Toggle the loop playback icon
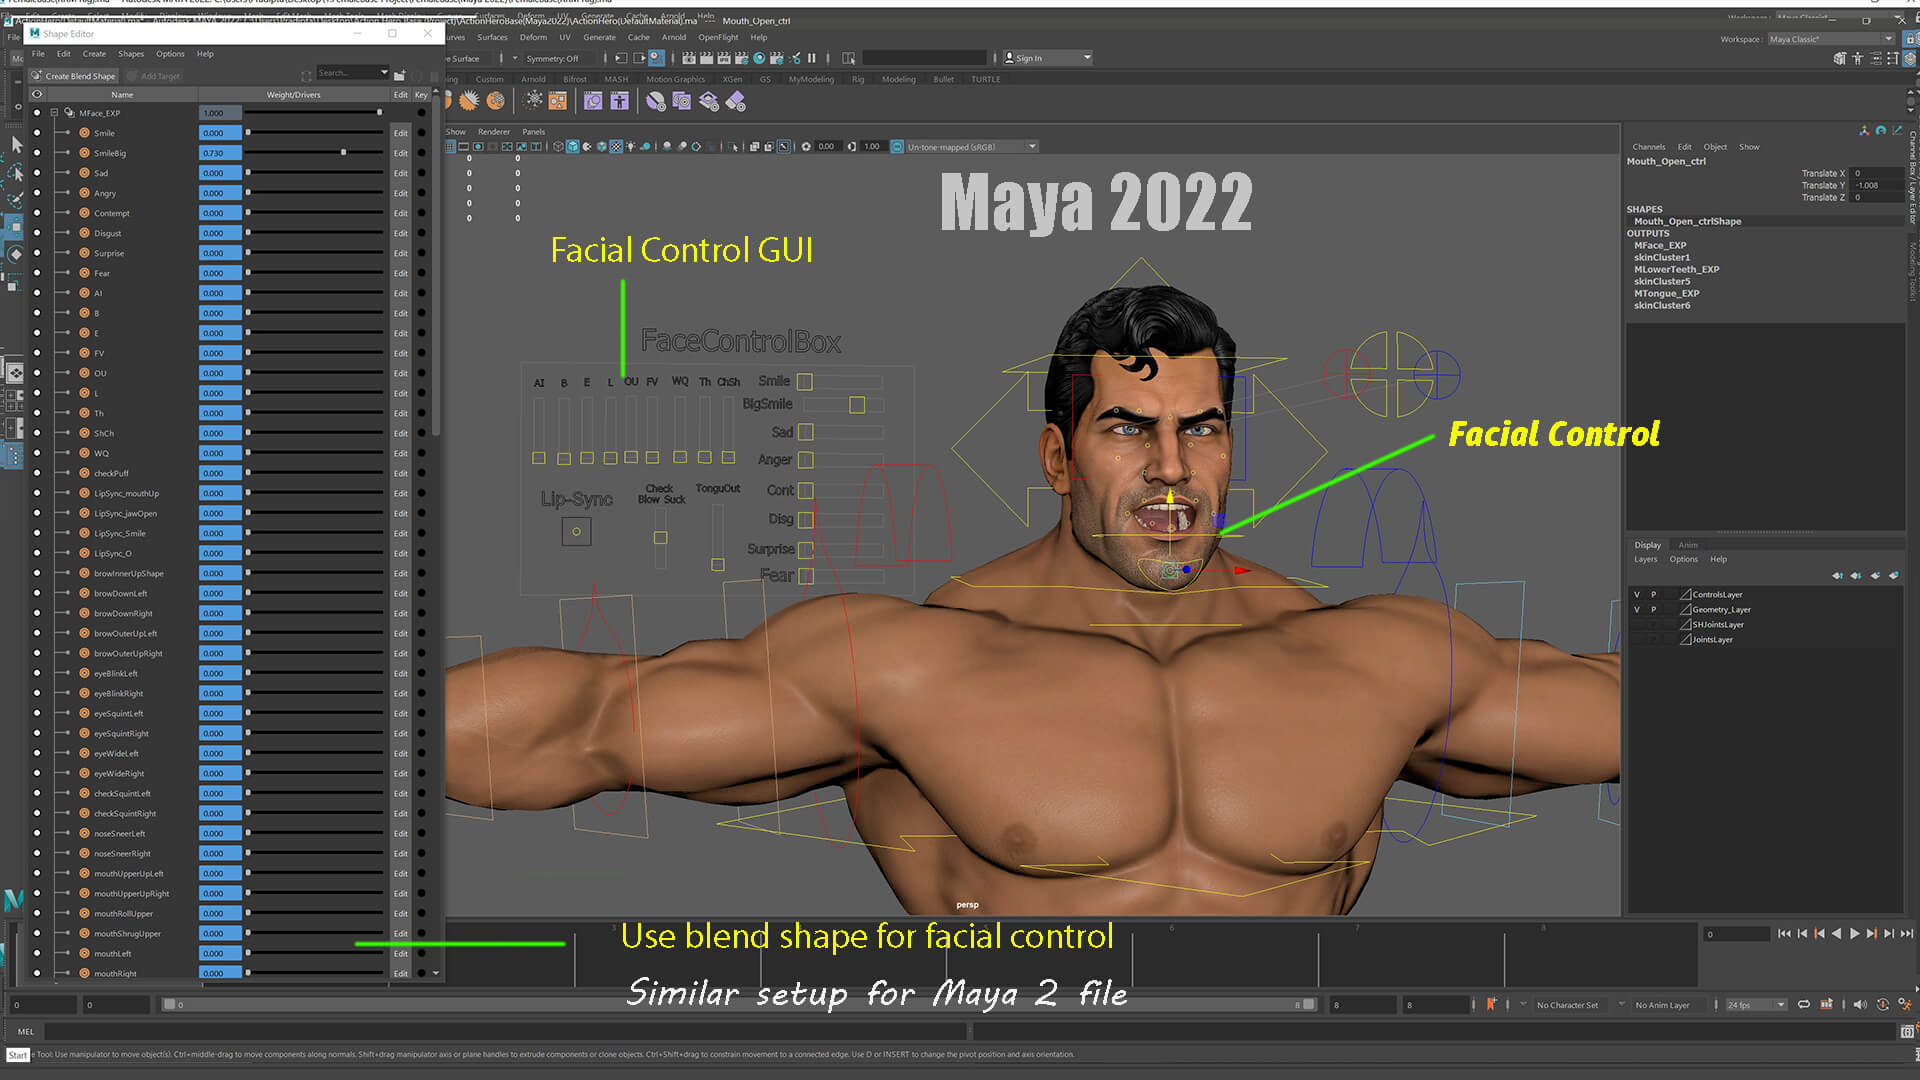The image size is (1920, 1080). pos(1804,1005)
